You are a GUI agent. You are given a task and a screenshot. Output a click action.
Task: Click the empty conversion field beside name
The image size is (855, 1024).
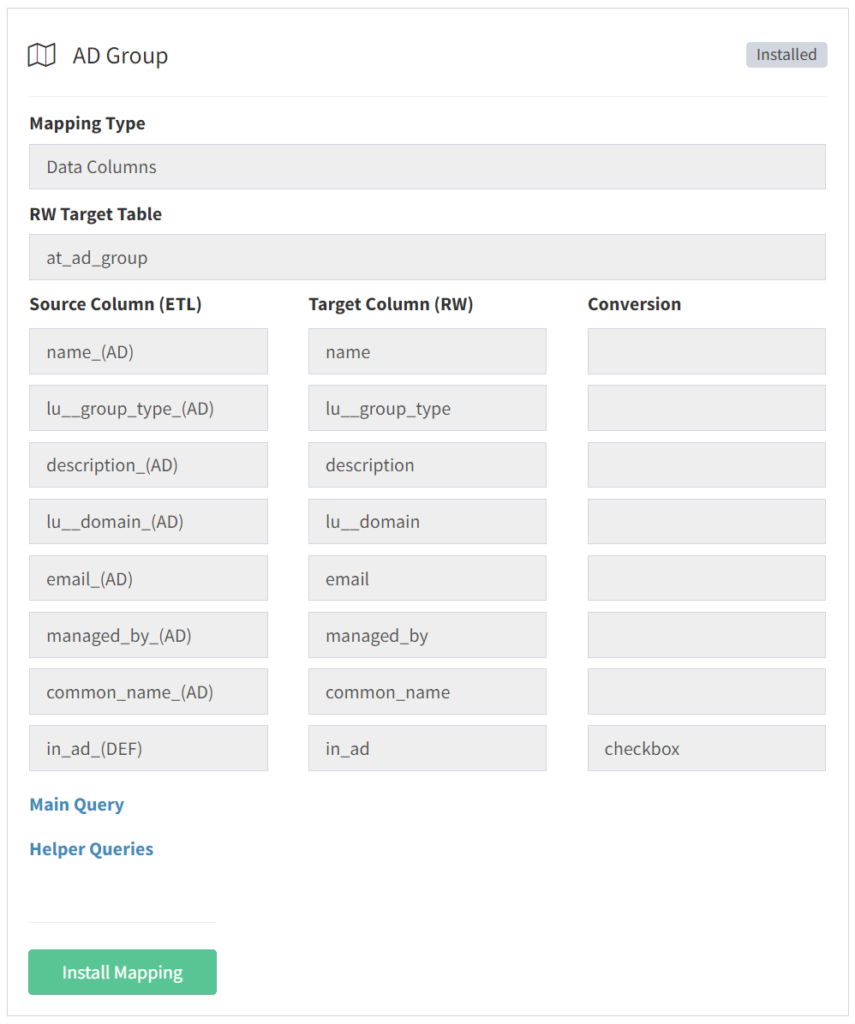(706, 351)
